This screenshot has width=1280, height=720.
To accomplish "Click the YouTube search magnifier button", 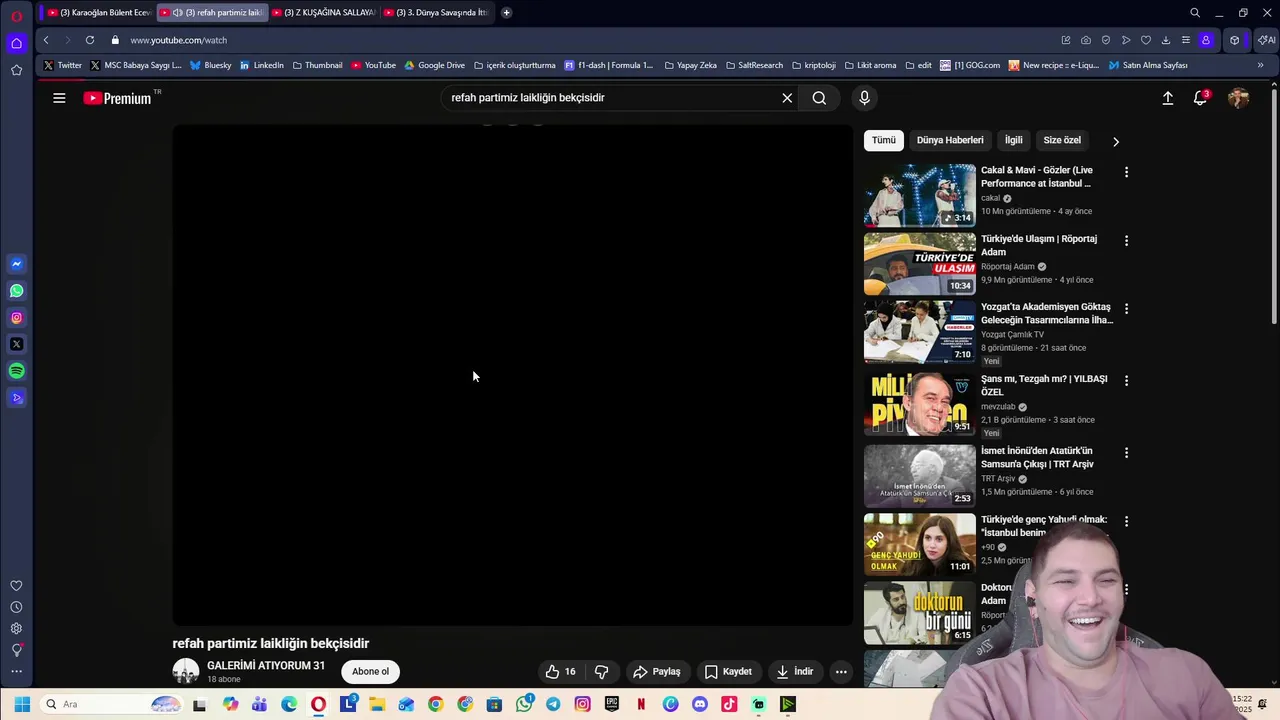I will pyautogui.click(x=819, y=98).
